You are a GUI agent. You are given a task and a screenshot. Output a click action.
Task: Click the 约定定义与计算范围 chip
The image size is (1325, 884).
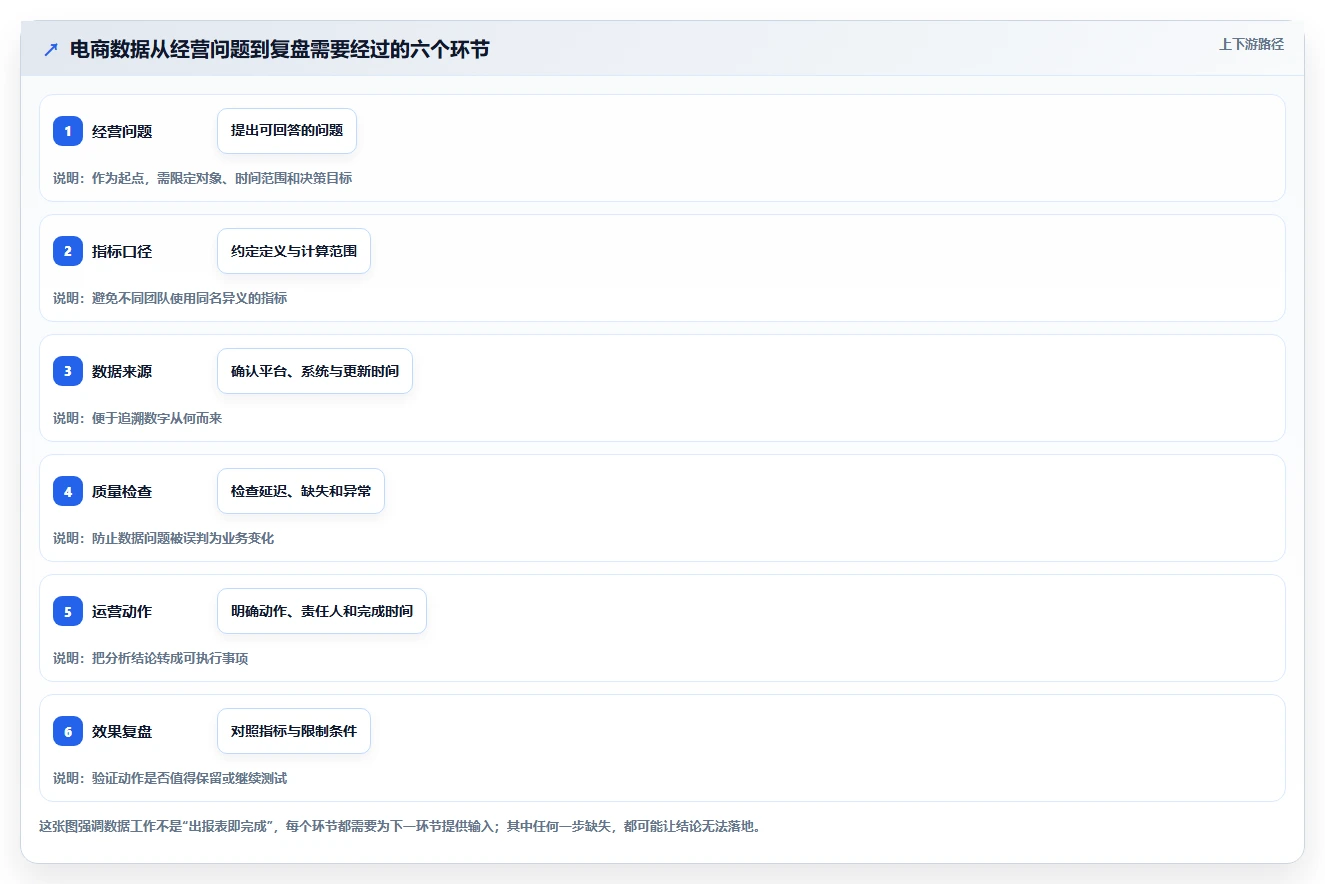click(x=294, y=251)
